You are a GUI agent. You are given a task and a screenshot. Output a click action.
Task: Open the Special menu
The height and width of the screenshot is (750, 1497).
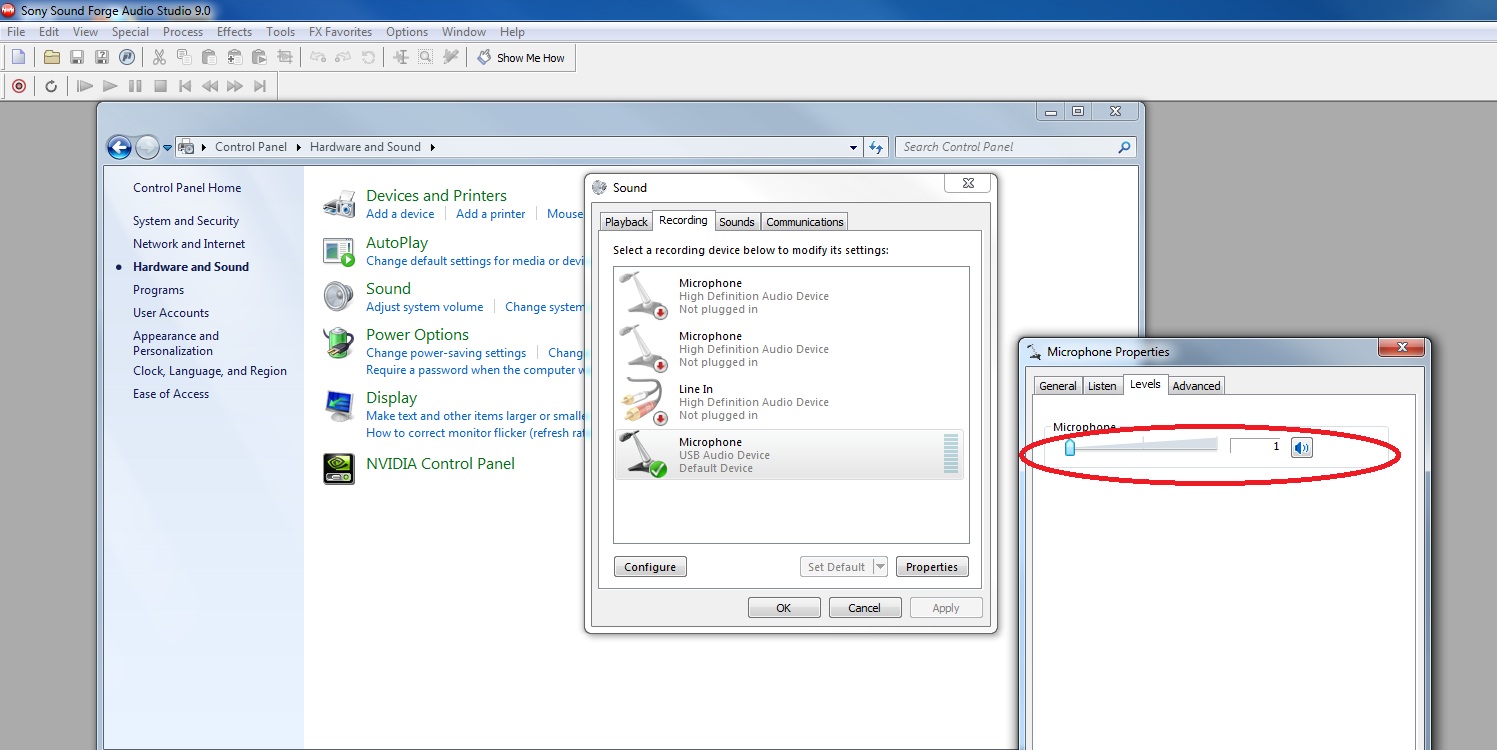click(130, 32)
